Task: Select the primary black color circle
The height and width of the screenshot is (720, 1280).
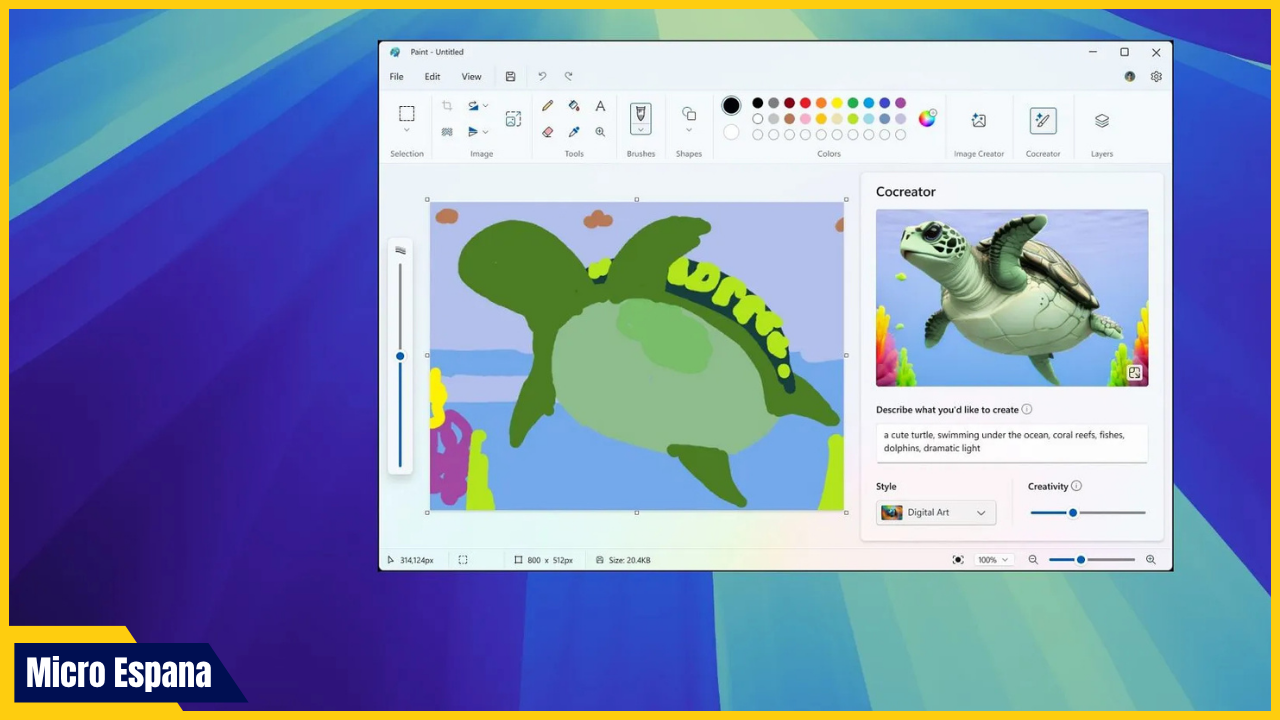Action: 731,106
